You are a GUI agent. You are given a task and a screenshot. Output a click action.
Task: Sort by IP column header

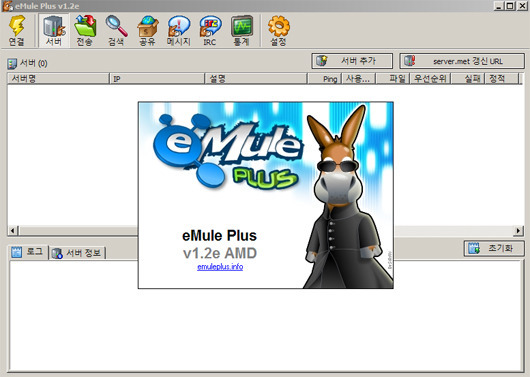(157, 78)
